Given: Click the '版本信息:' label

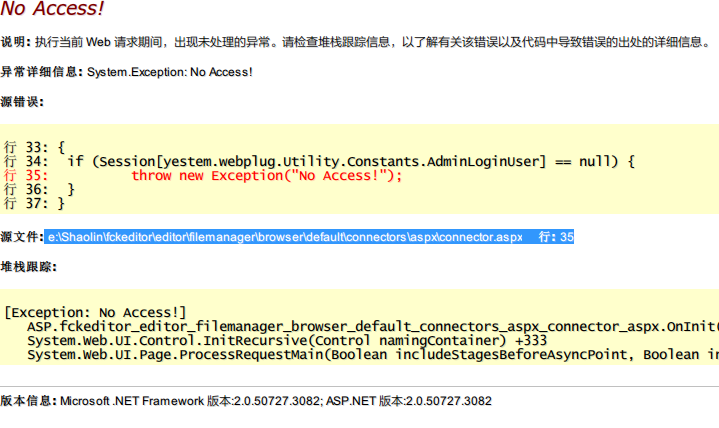Looking at the screenshot, I should pyautogui.click(x=28, y=401).
